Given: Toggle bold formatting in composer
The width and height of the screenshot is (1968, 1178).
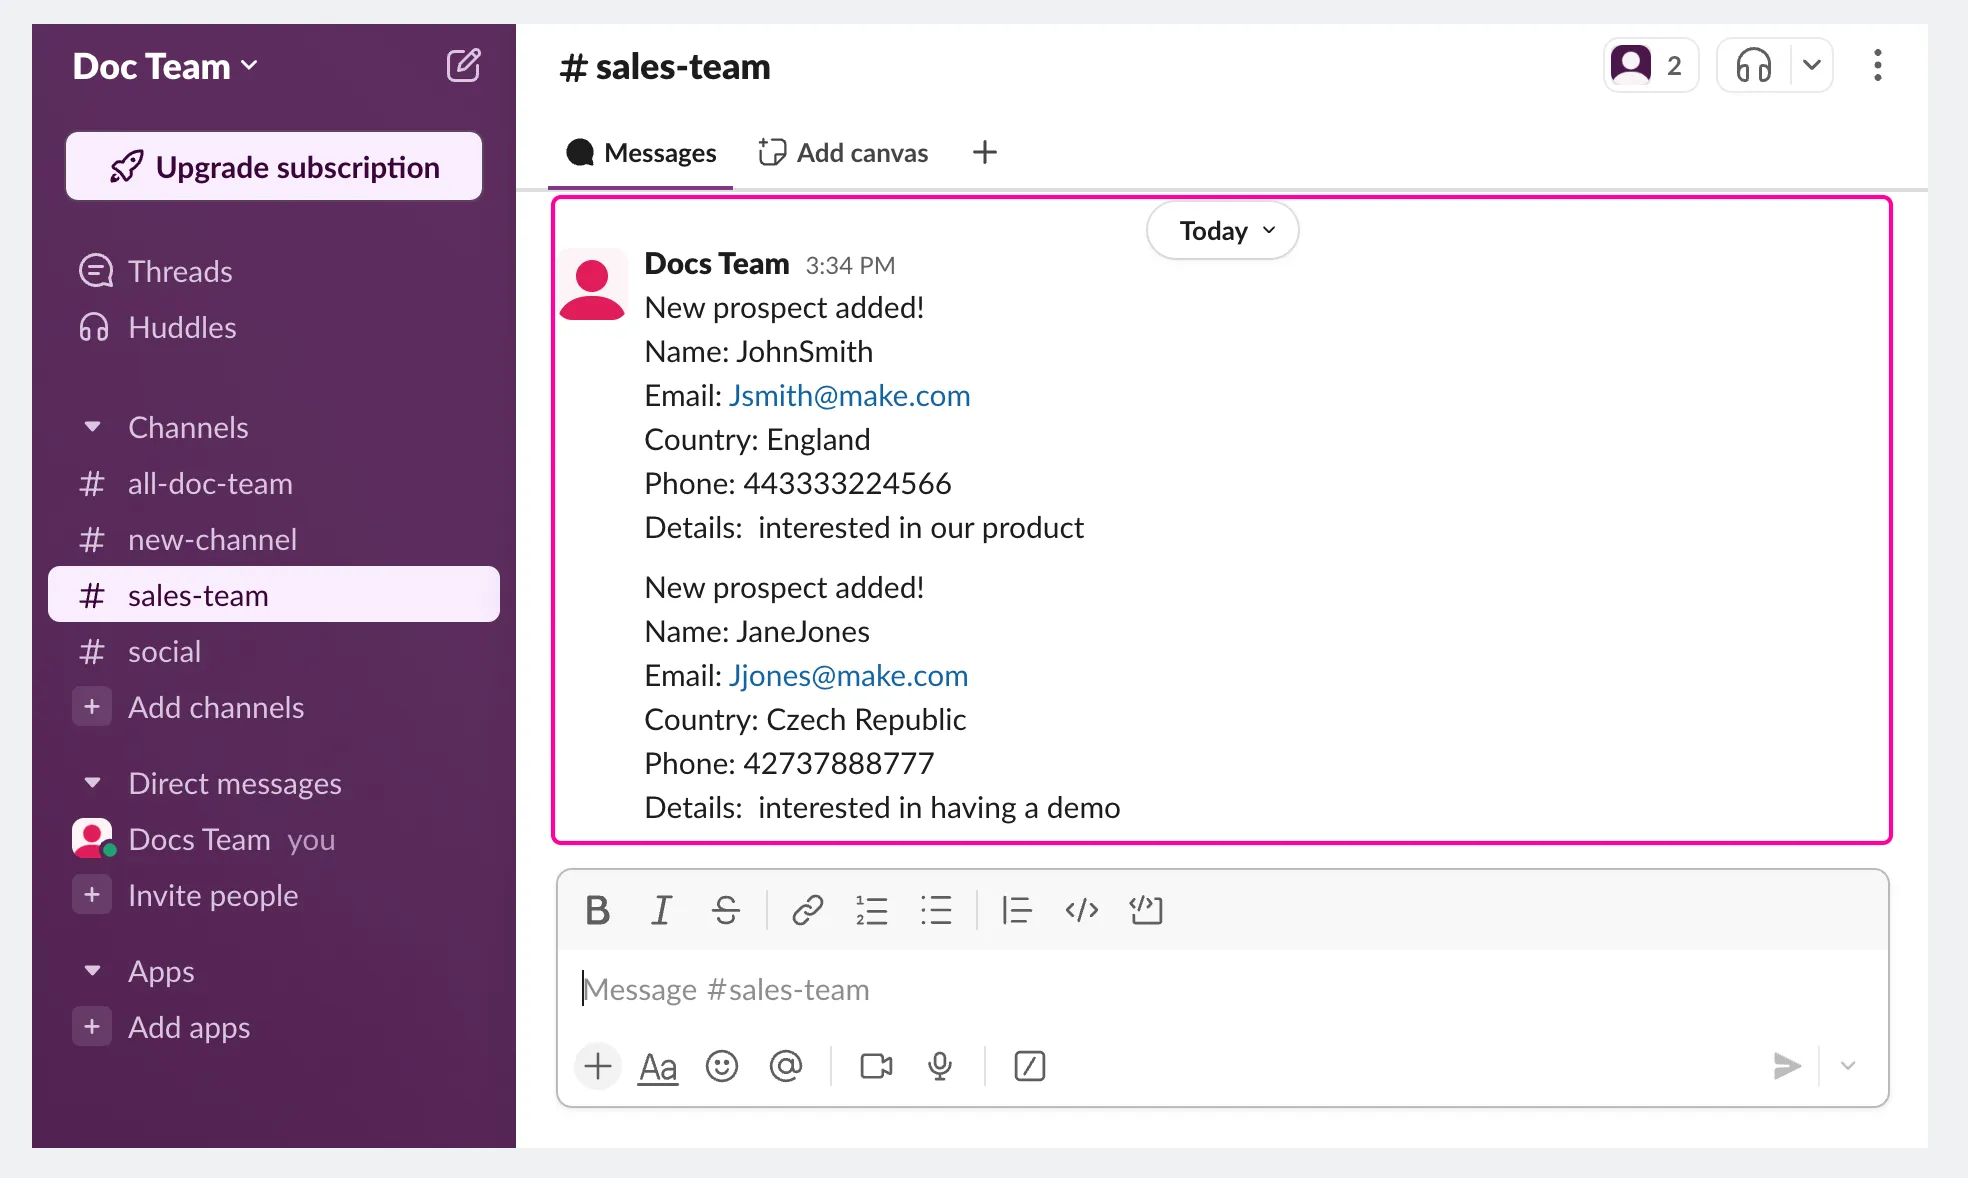Looking at the screenshot, I should click(x=597, y=910).
